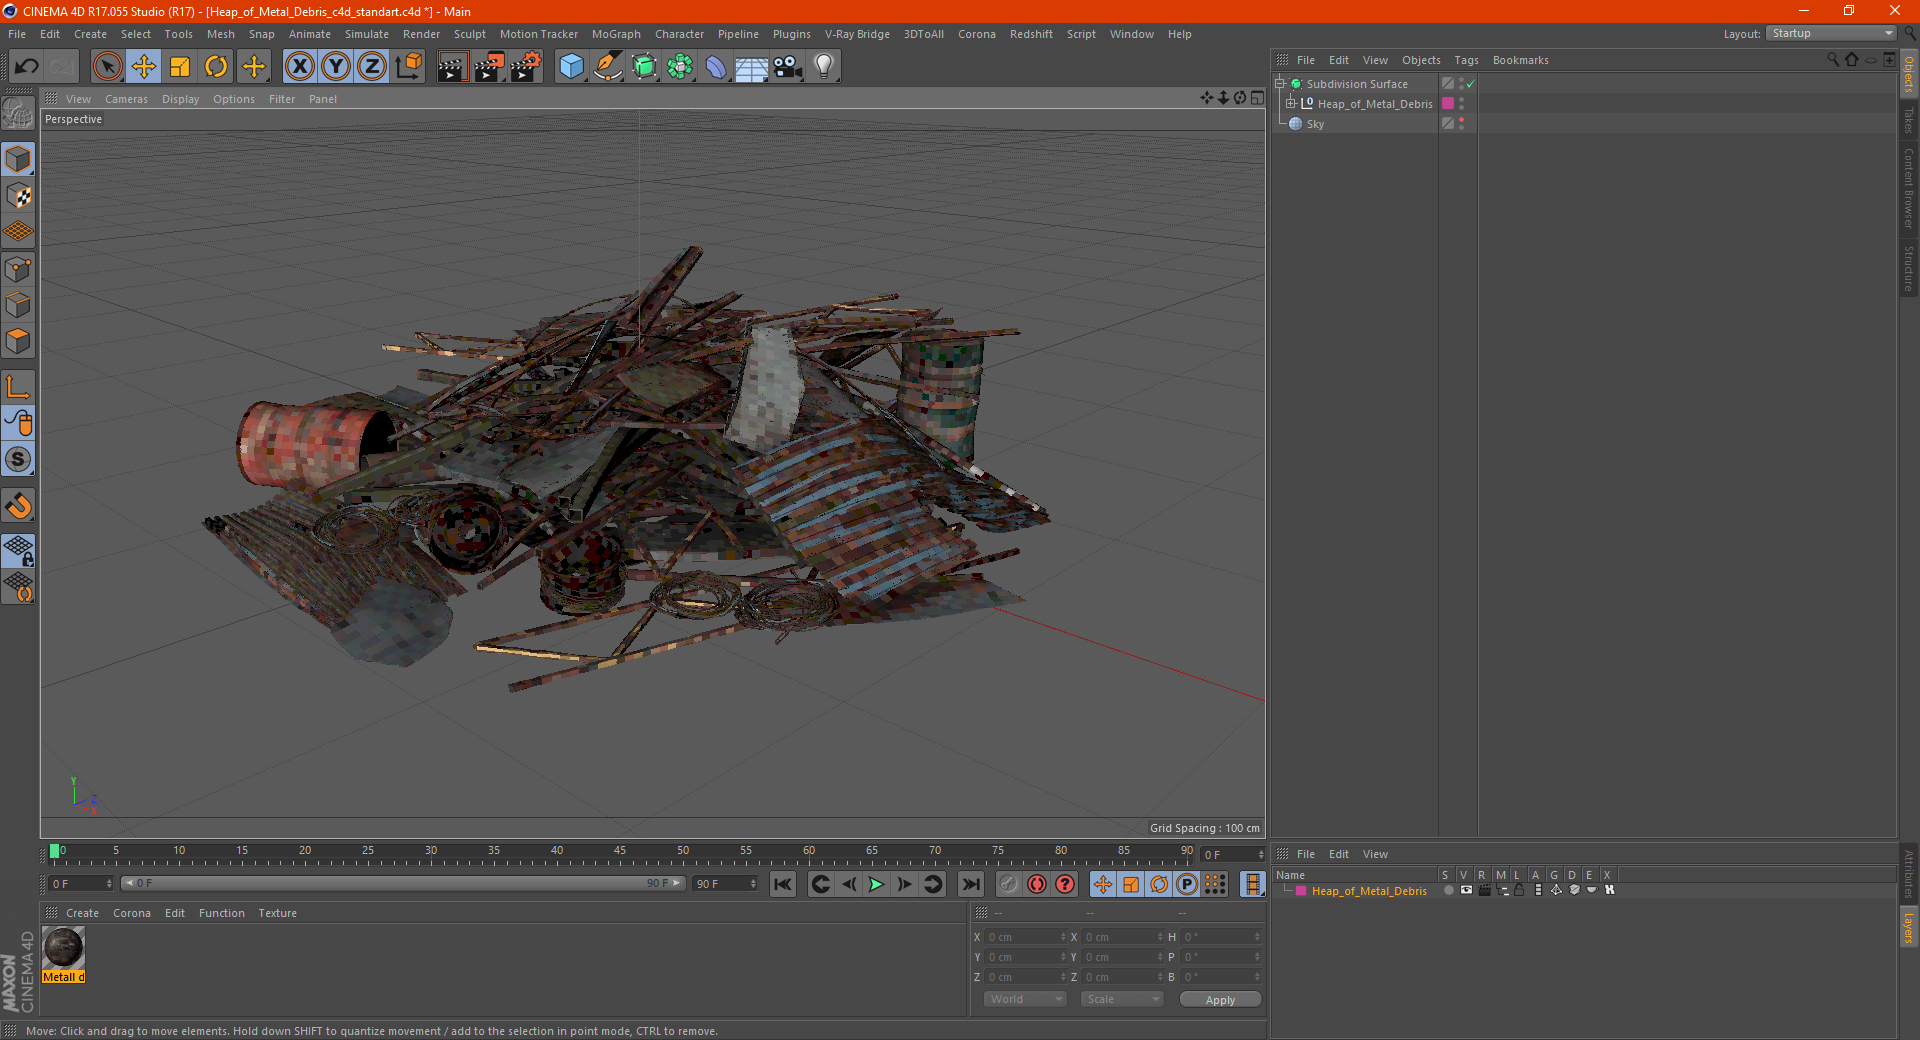Open the viewport Display menu
The image size is (1920, 1040).
point(180,99)
